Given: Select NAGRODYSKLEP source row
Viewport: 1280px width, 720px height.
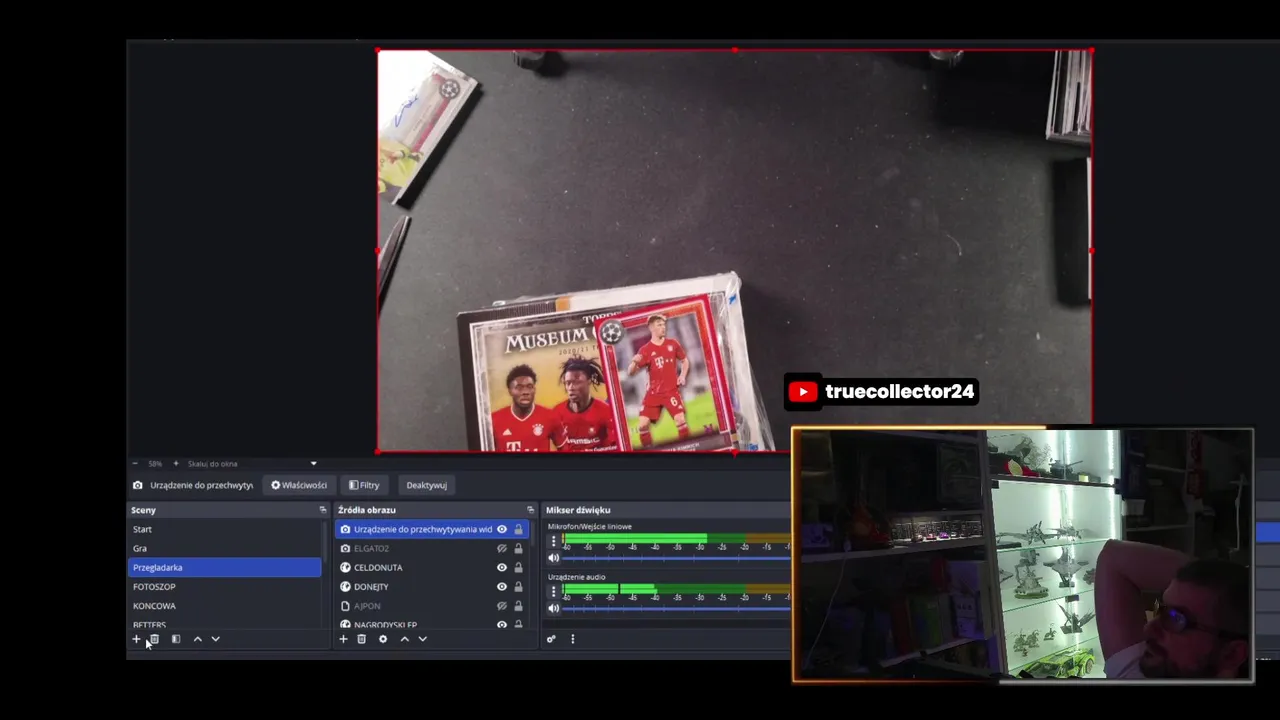Looking at the screenshot, I should pyautogui.click(x=431, y=624).
